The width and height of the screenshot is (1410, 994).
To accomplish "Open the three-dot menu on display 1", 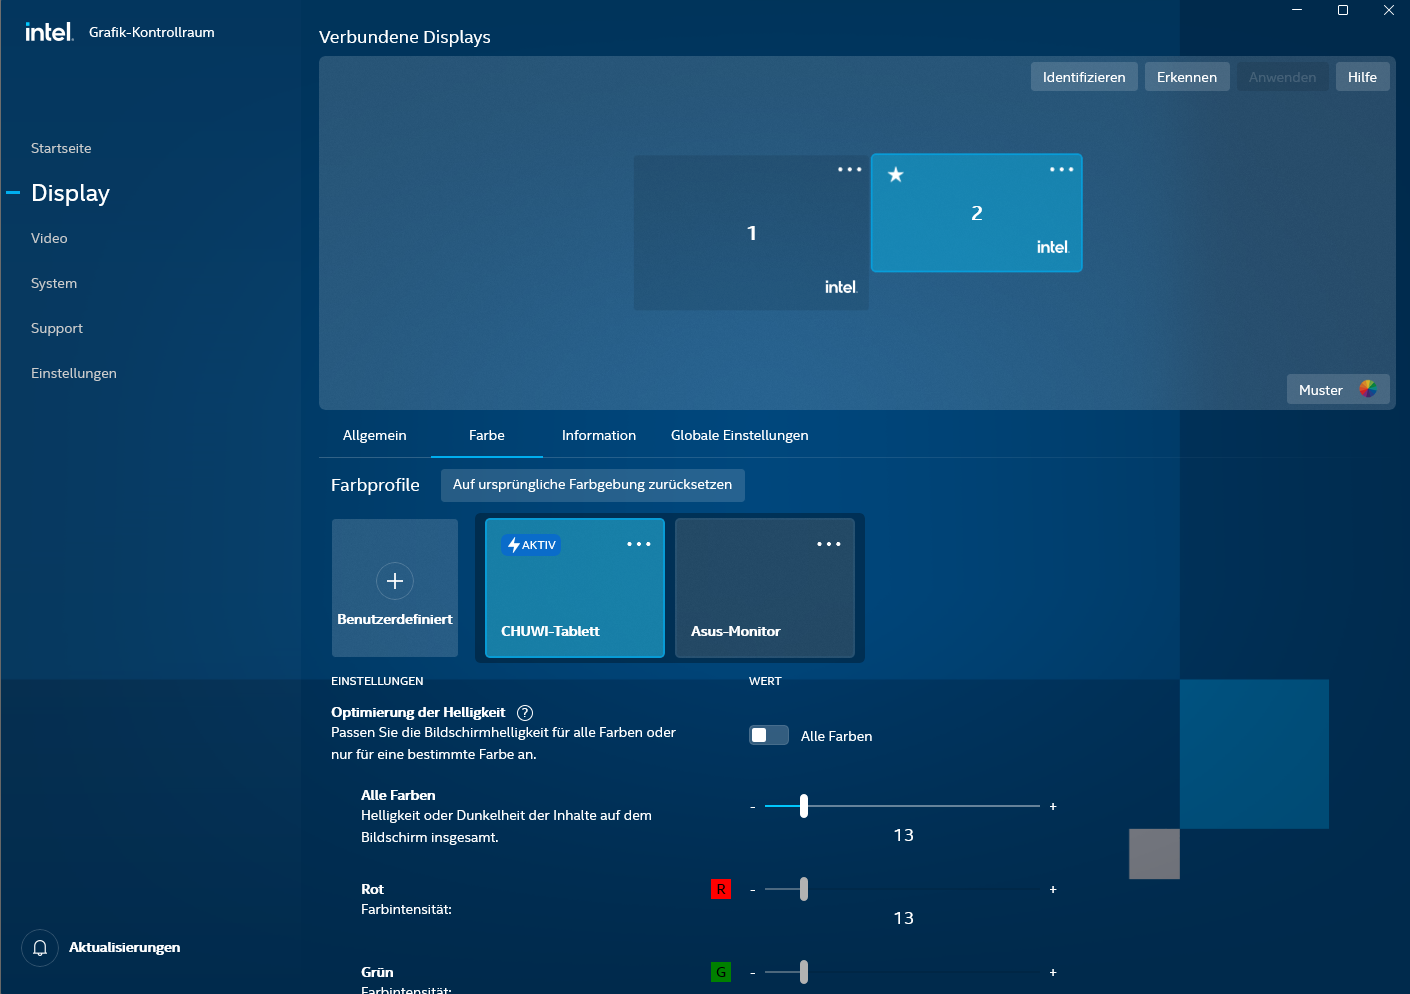I will [849, 170].
